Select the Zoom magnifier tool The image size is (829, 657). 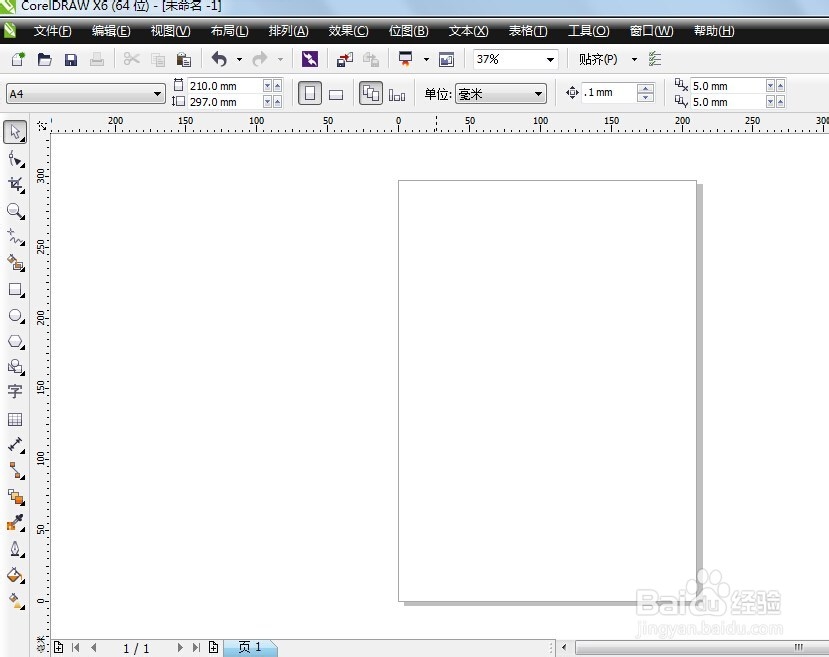pyautogui.click(x=15, y=211)
